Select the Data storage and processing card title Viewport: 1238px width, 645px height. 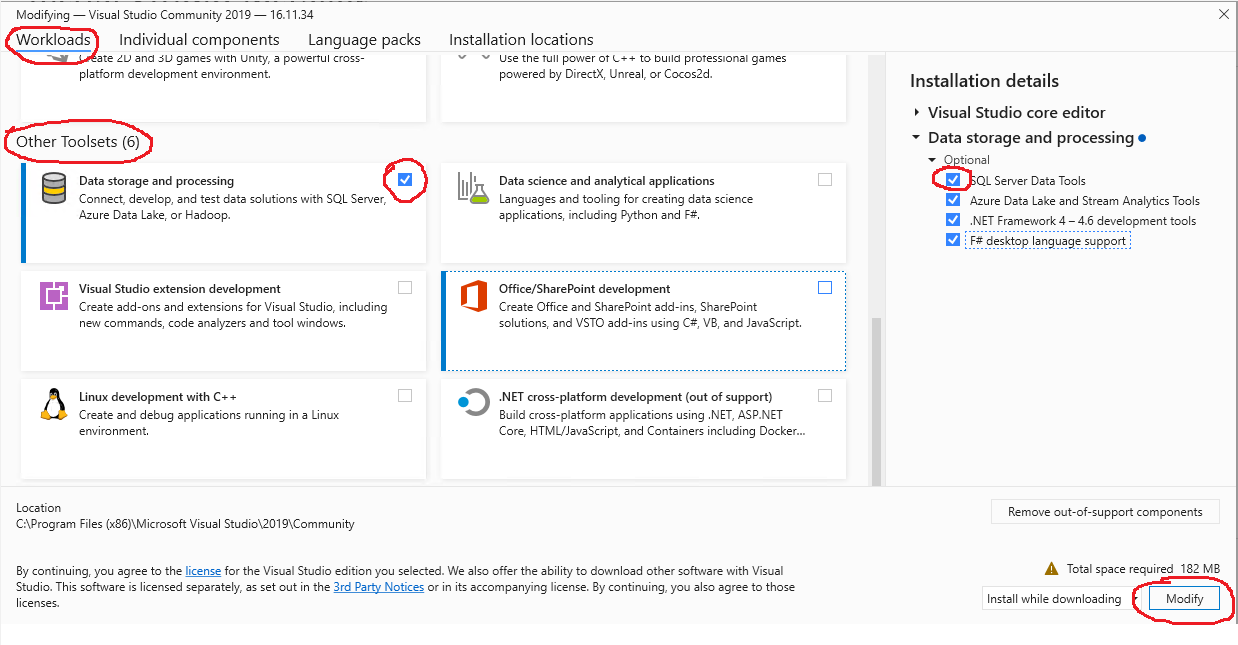(156, 181)
